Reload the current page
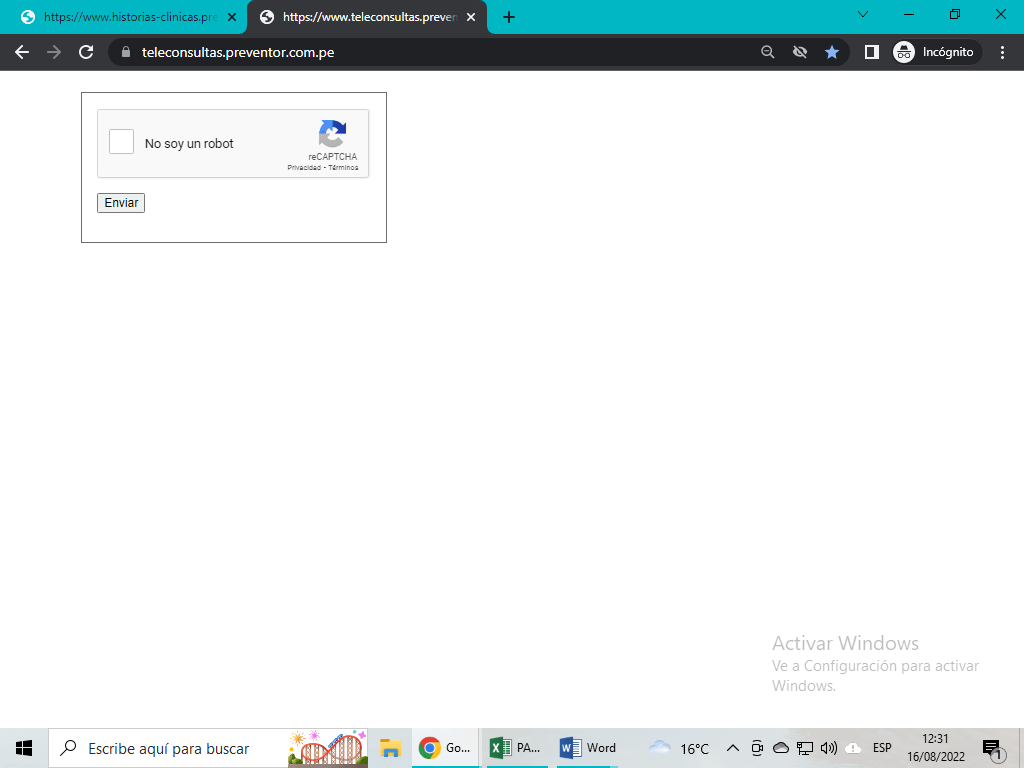This screenshot has width=1024, height=768. 86,52
